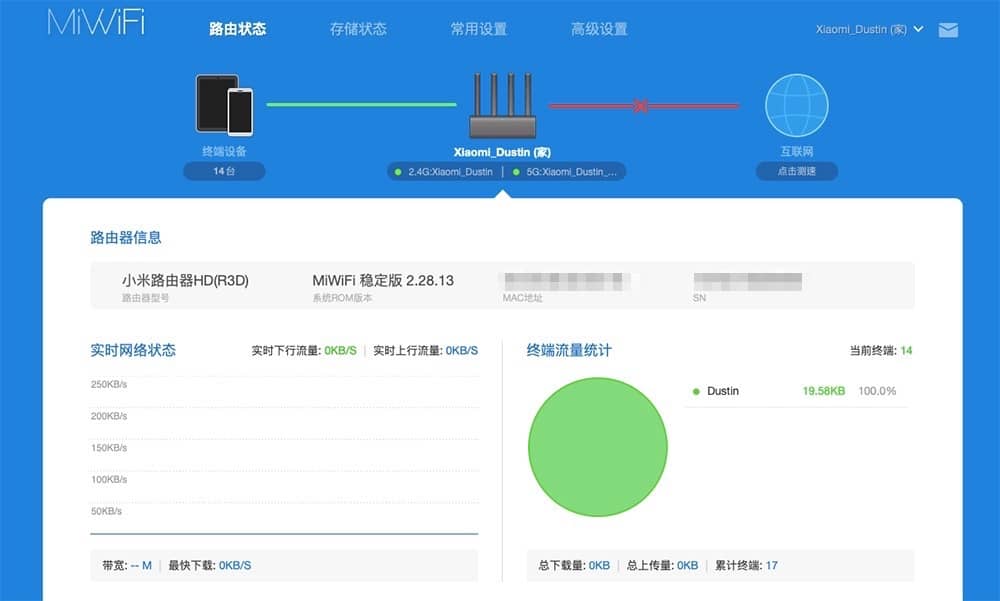Switch to the 存储状态 tab

[x=358, y=29]
